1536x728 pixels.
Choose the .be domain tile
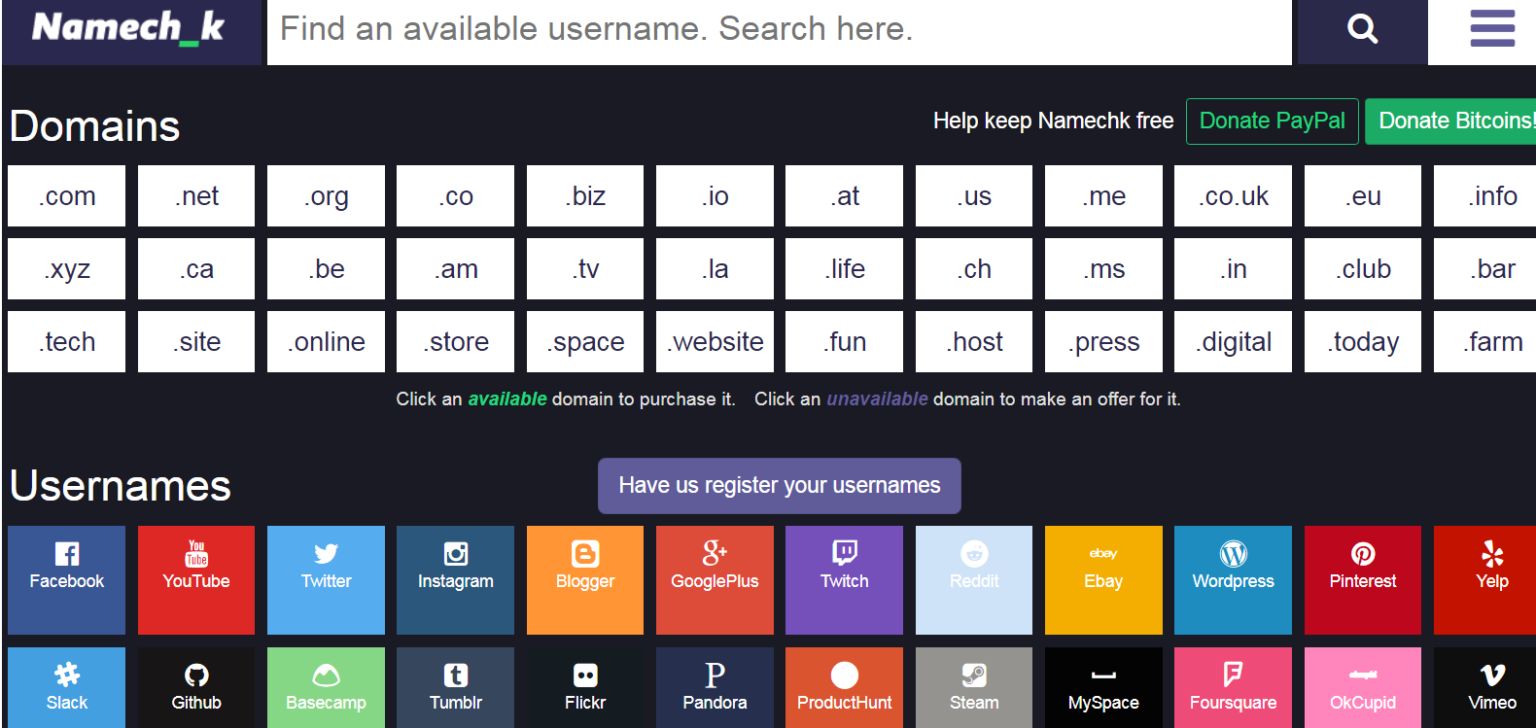pyautogui.click(x=326, y=269)
